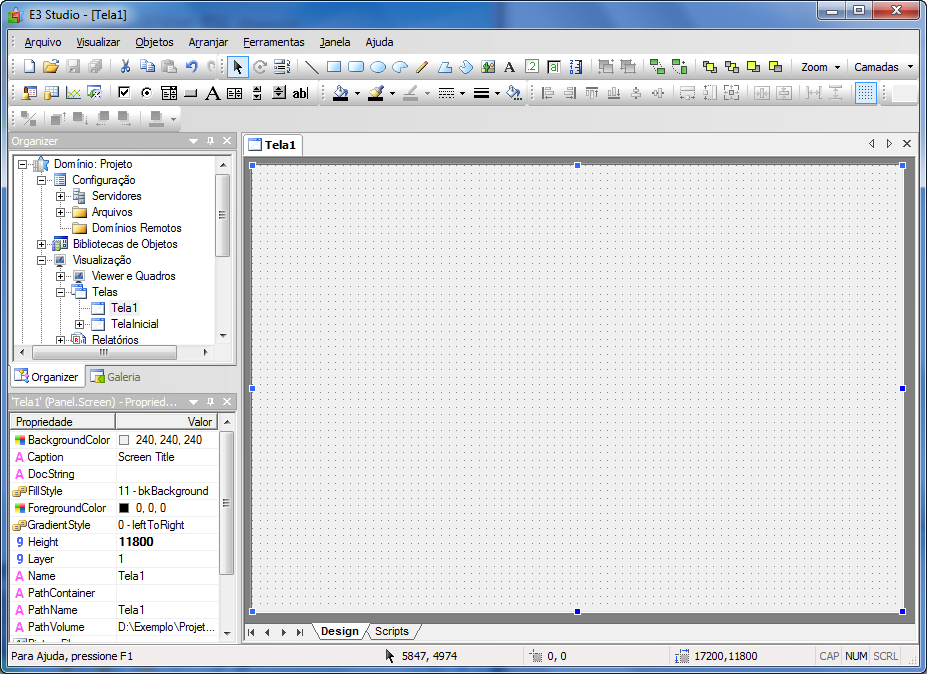Select the rectangle shape tool
Screen dimensions: 927x674
pyautogui.click(x=334, y=67)
